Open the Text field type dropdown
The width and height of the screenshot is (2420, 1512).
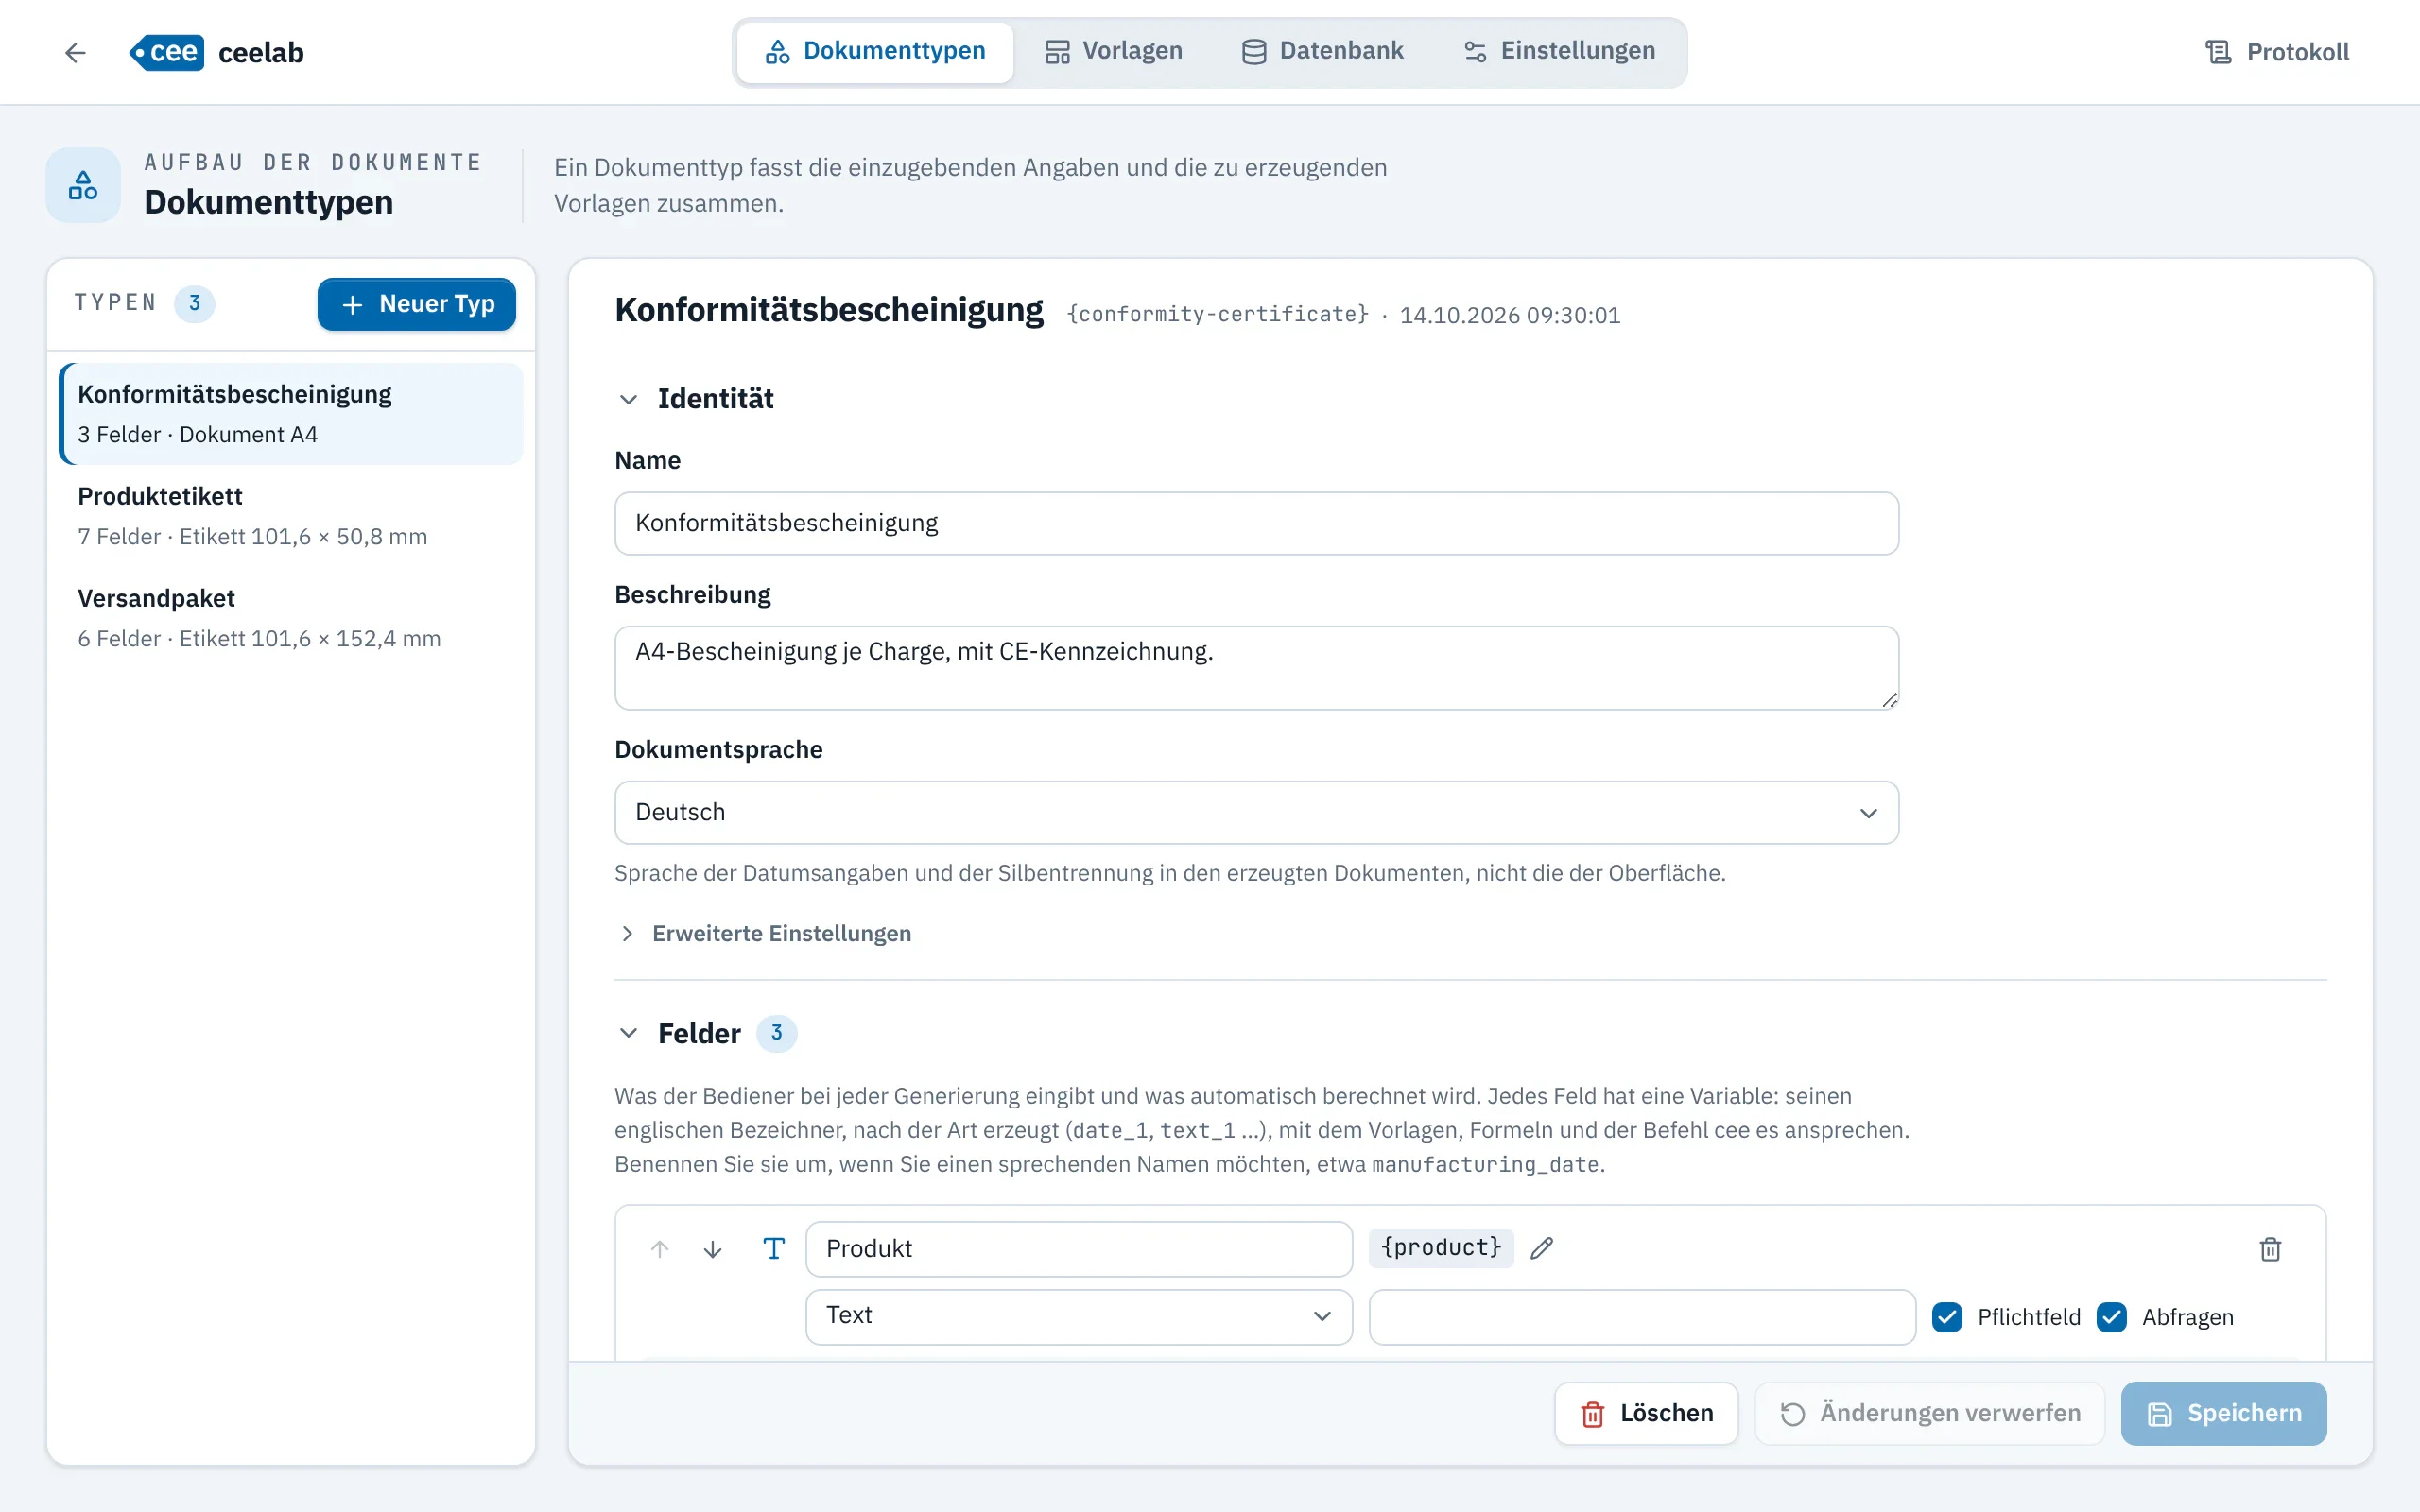[x=1079, y=1316]
